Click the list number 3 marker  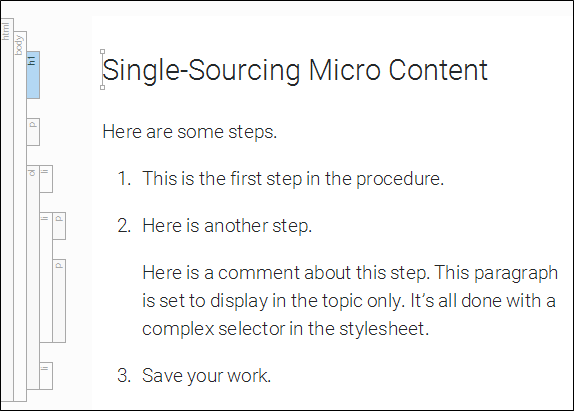124,376
